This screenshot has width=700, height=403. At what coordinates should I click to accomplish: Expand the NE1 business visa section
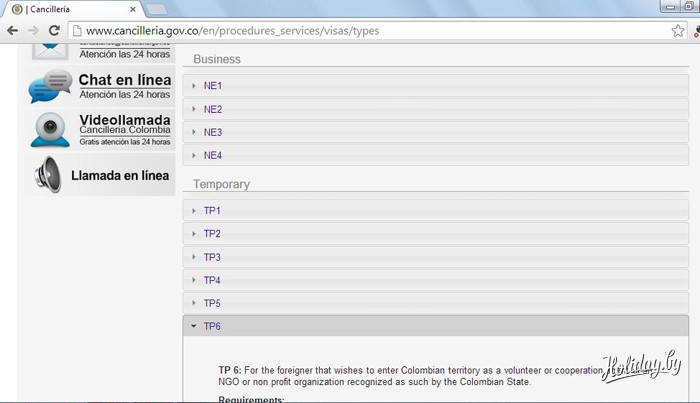[x=212, y=86]
